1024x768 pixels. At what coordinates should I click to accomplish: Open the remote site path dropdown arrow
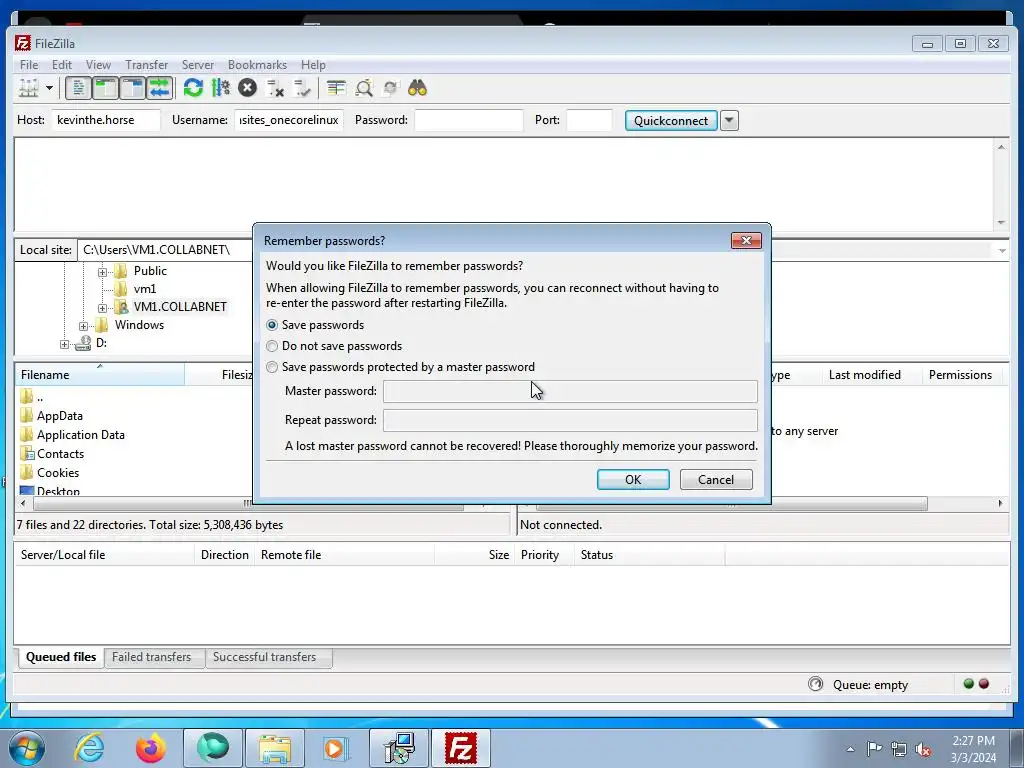click(1002, 251)
